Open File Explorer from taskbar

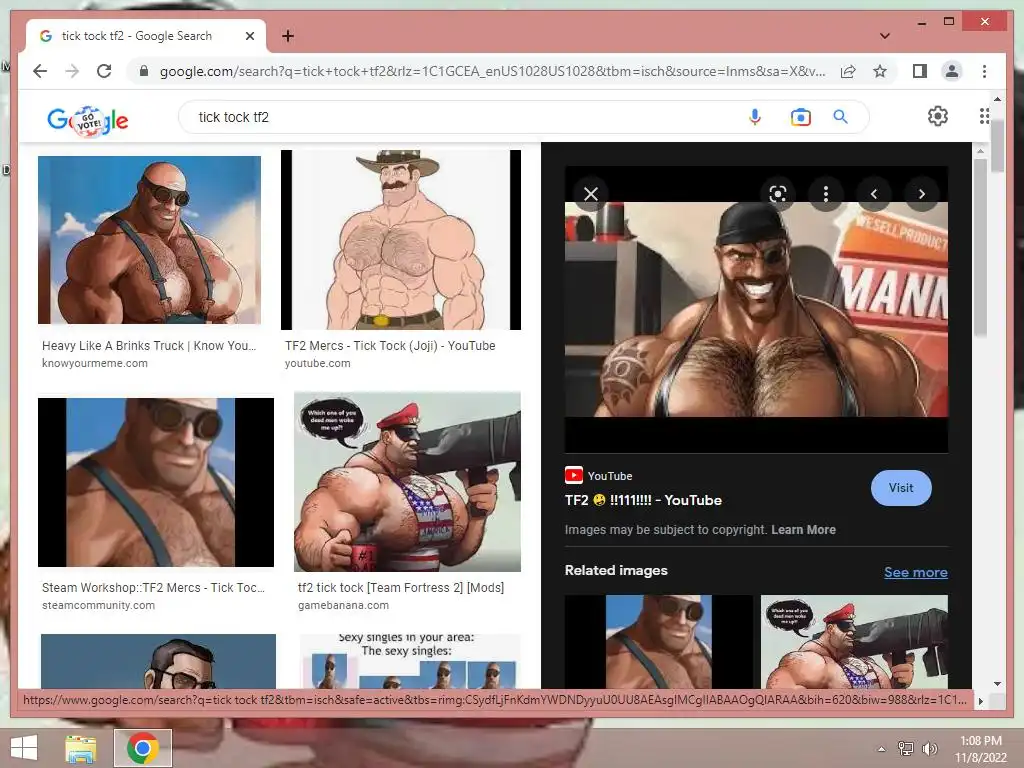point(80,748)
